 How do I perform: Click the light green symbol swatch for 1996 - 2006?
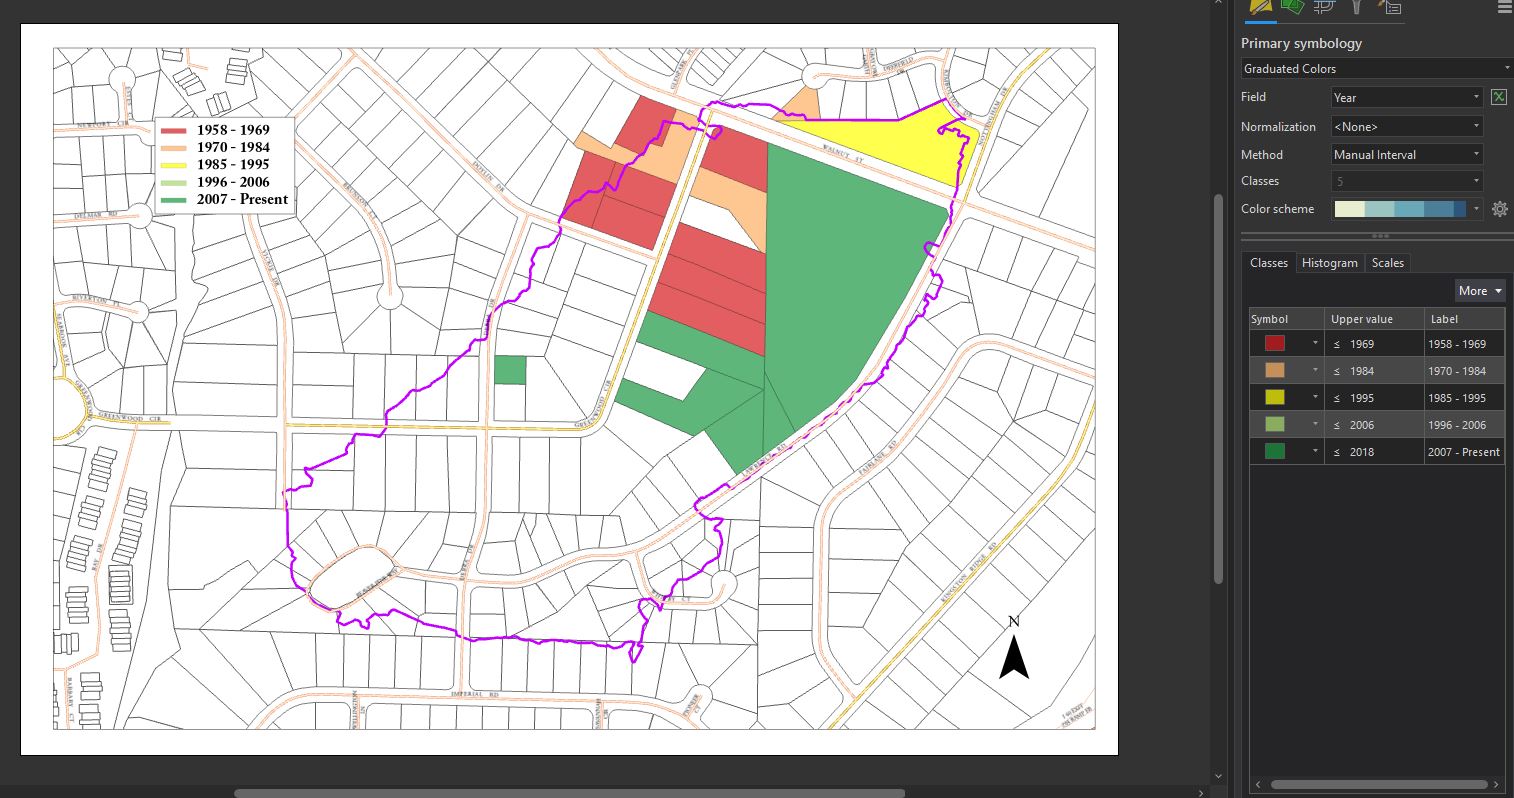1274,424
